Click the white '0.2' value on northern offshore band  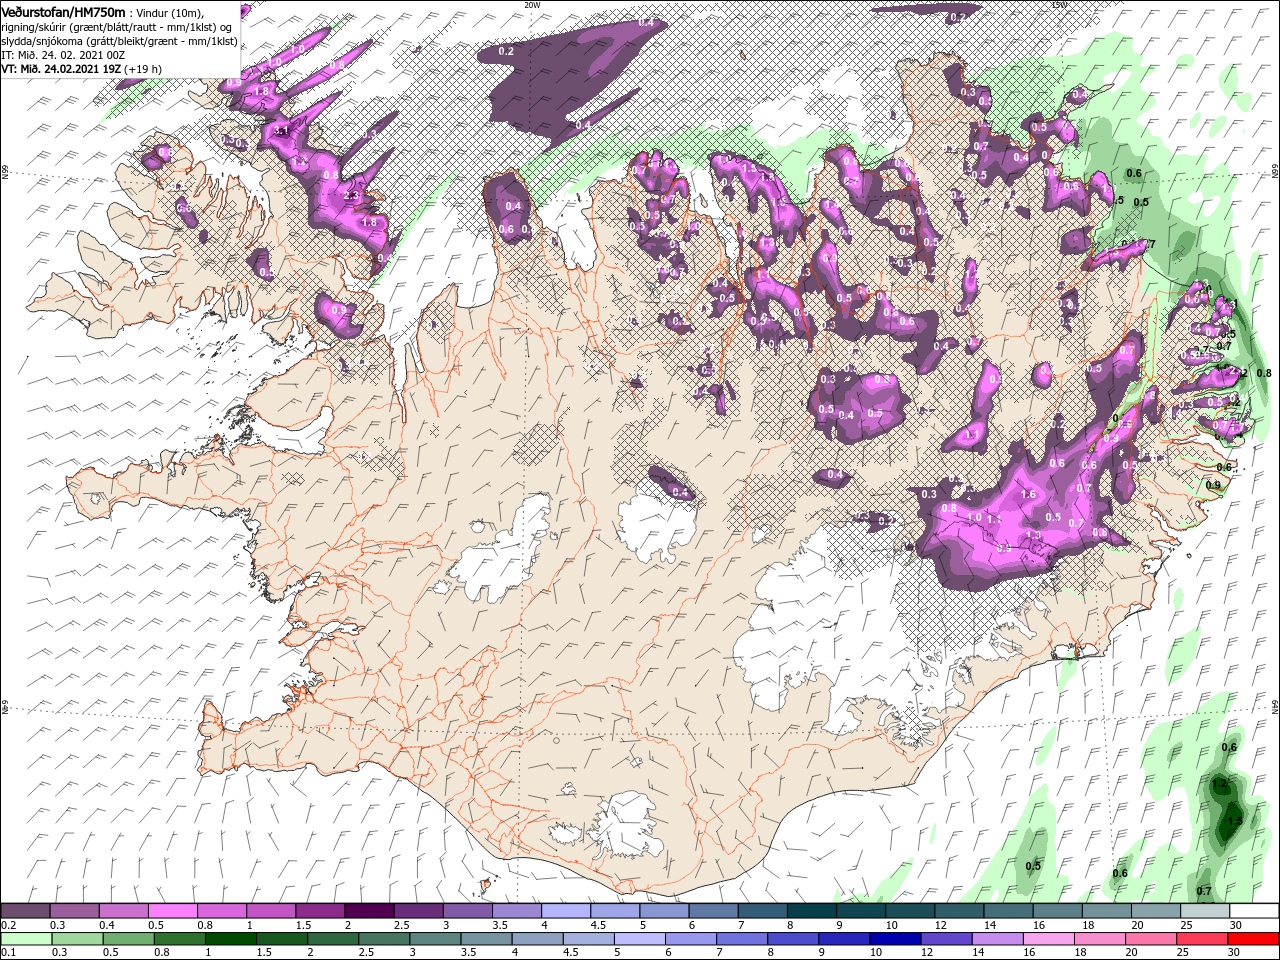[506, 51]
